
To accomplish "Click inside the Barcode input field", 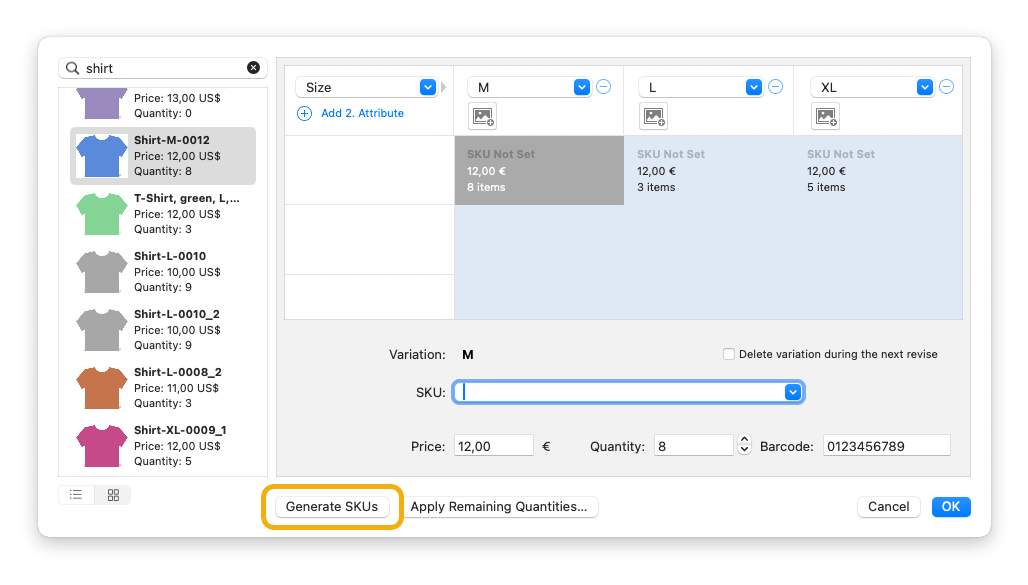I will pyautogui.click(x=886, y=445).
